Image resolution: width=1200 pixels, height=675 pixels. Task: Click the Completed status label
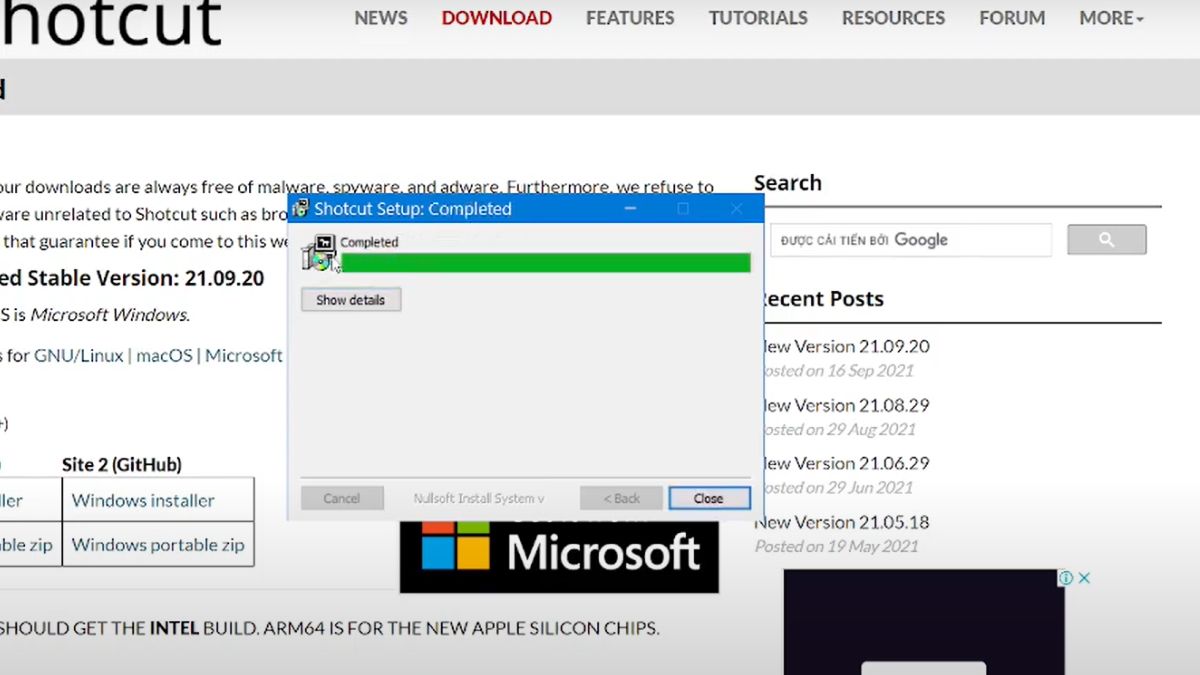(369, 242)
